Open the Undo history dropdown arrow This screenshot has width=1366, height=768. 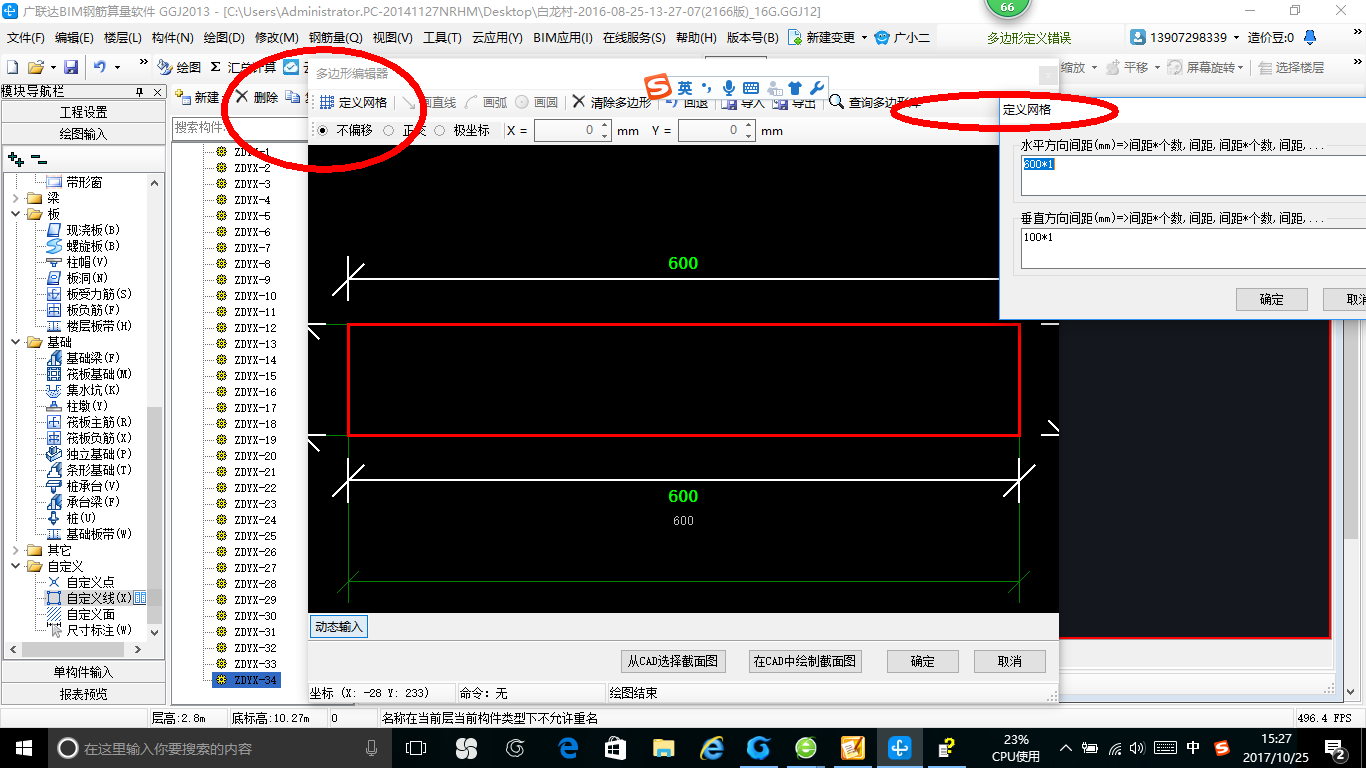pos(118,67)
